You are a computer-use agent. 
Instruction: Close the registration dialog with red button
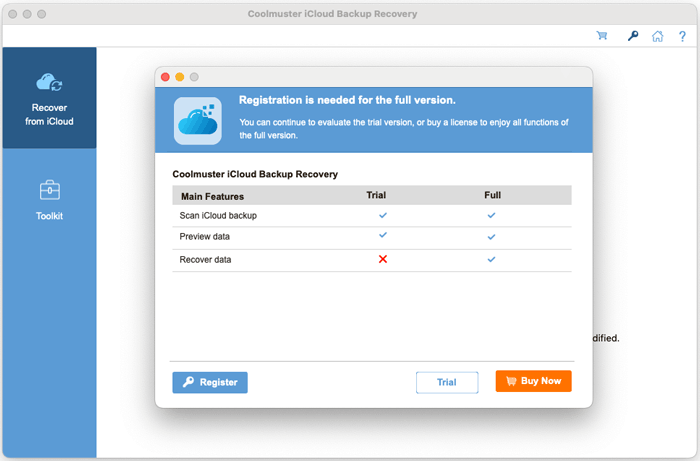(x=165, y=77)
